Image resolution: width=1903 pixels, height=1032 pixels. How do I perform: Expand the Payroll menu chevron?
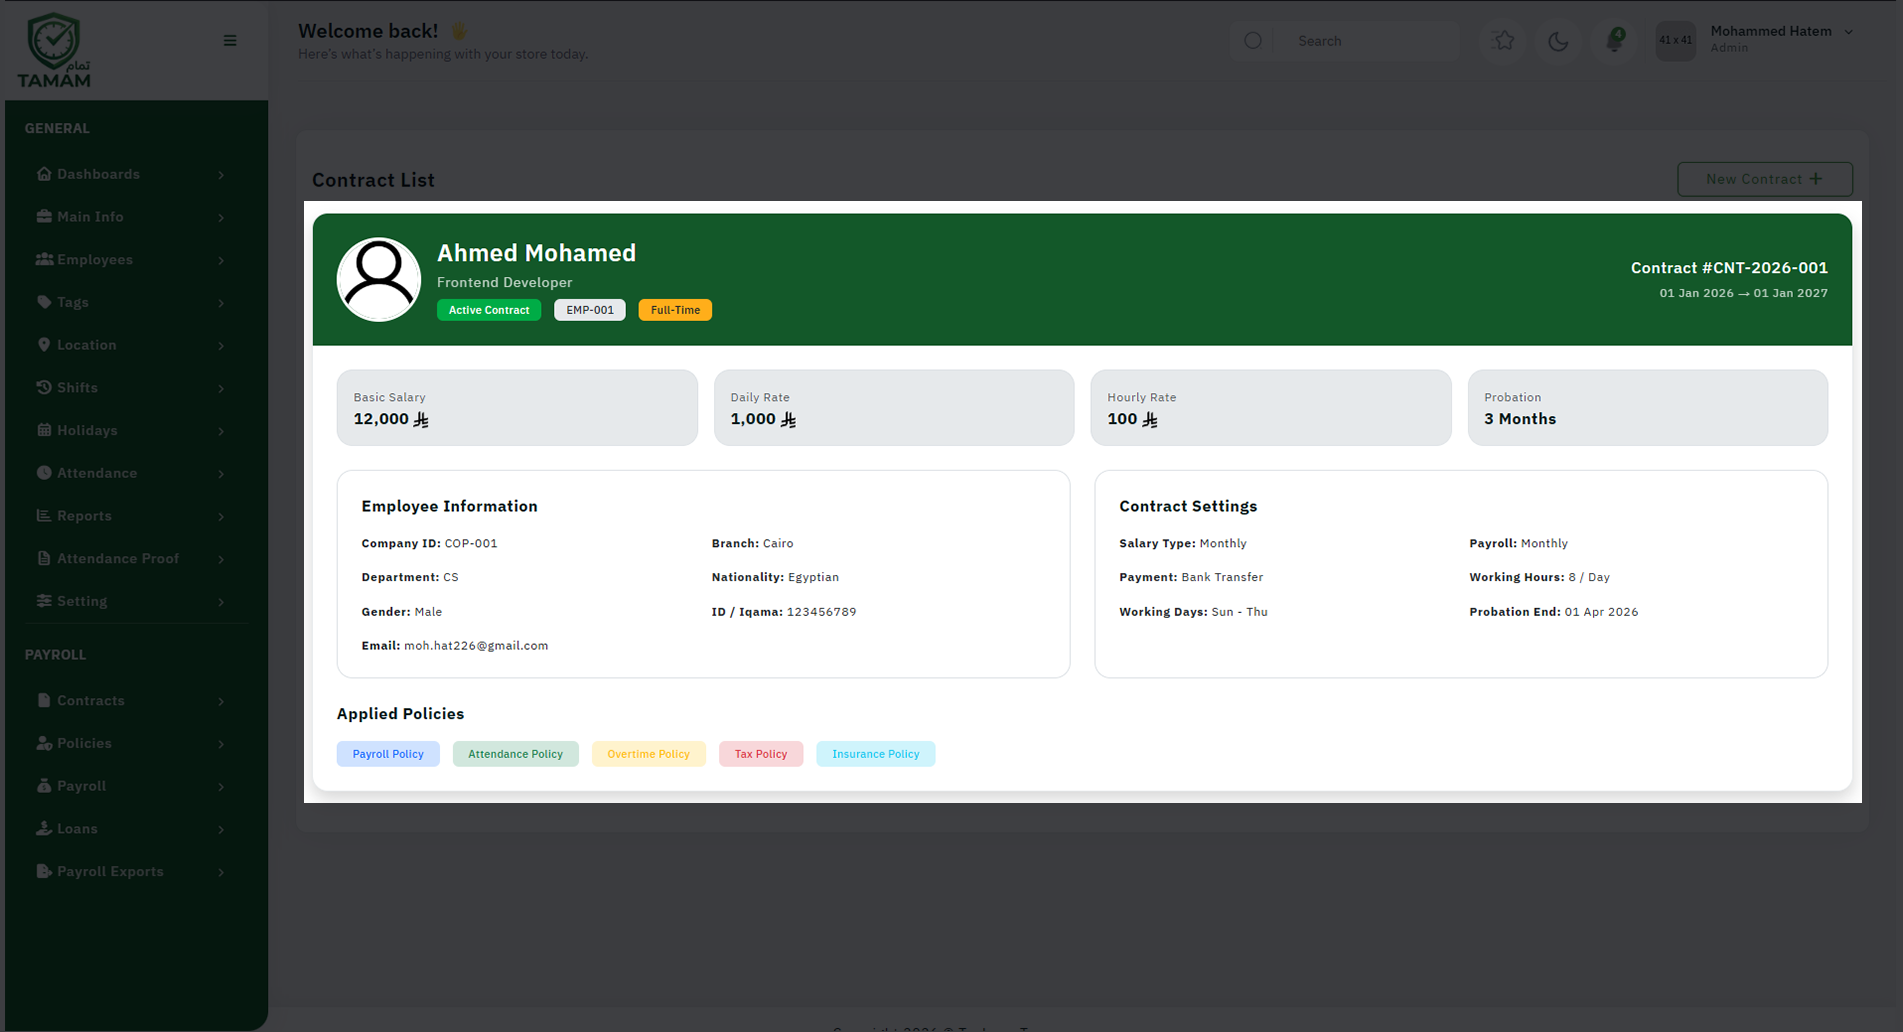(221, 787)
